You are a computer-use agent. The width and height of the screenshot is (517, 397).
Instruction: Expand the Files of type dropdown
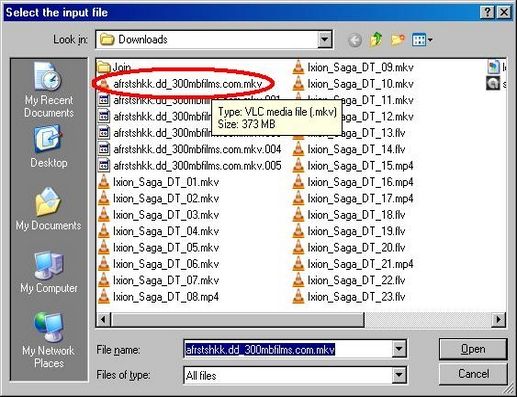(x=399, y=375)
